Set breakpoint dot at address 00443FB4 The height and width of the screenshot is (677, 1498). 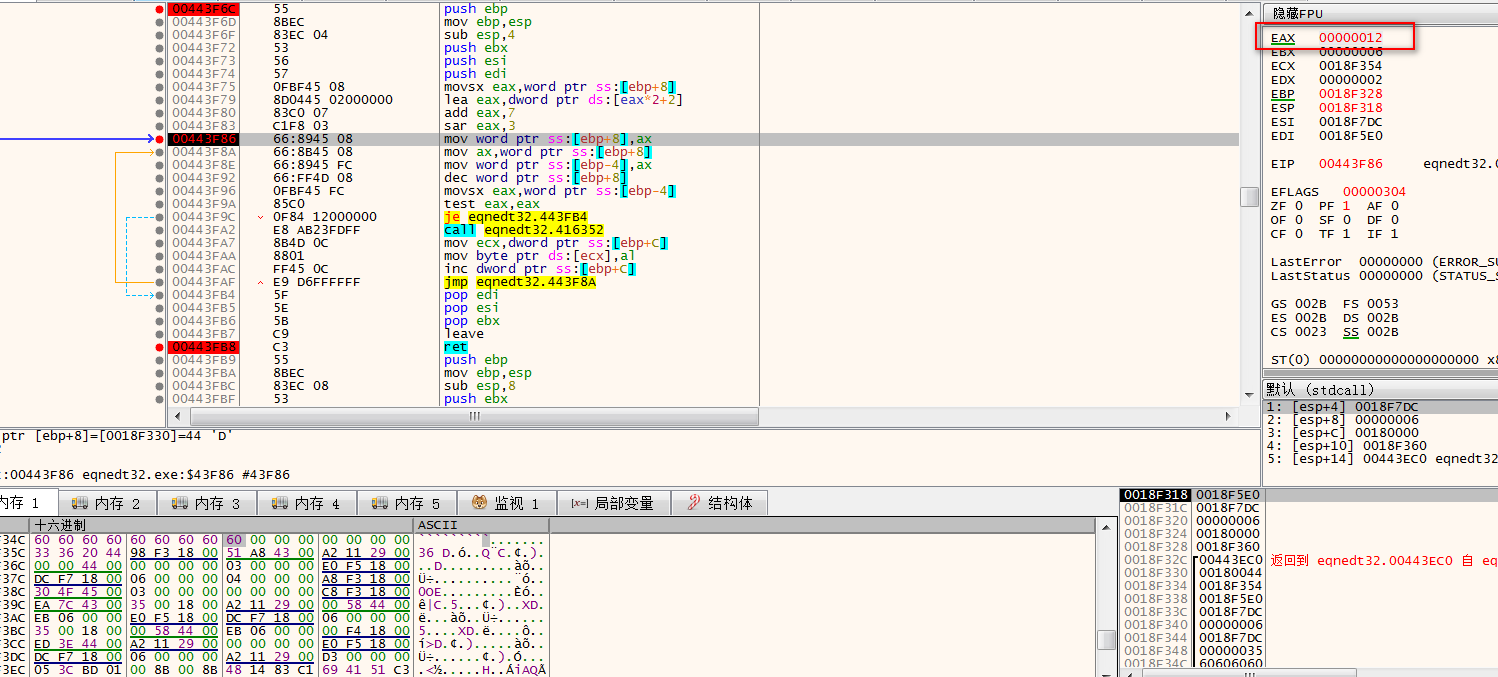point(160,295)
